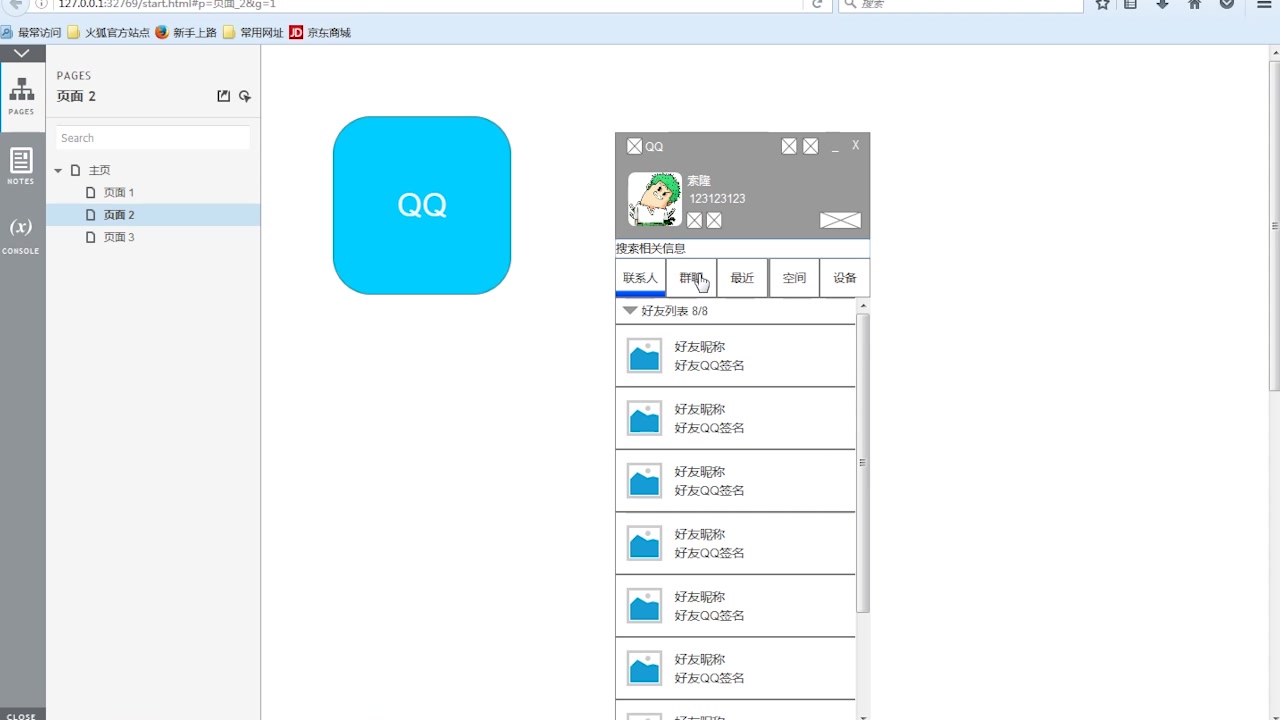The image size is (1280, 720).
Task: Click the mail placeholder icon in QQ header
Action: 840,220
